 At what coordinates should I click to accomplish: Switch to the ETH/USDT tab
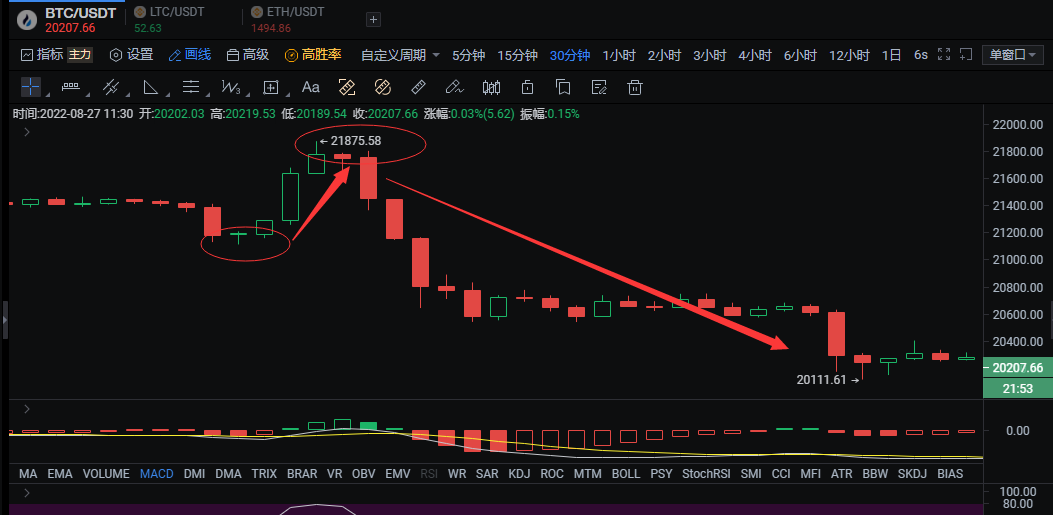[287, 19]
